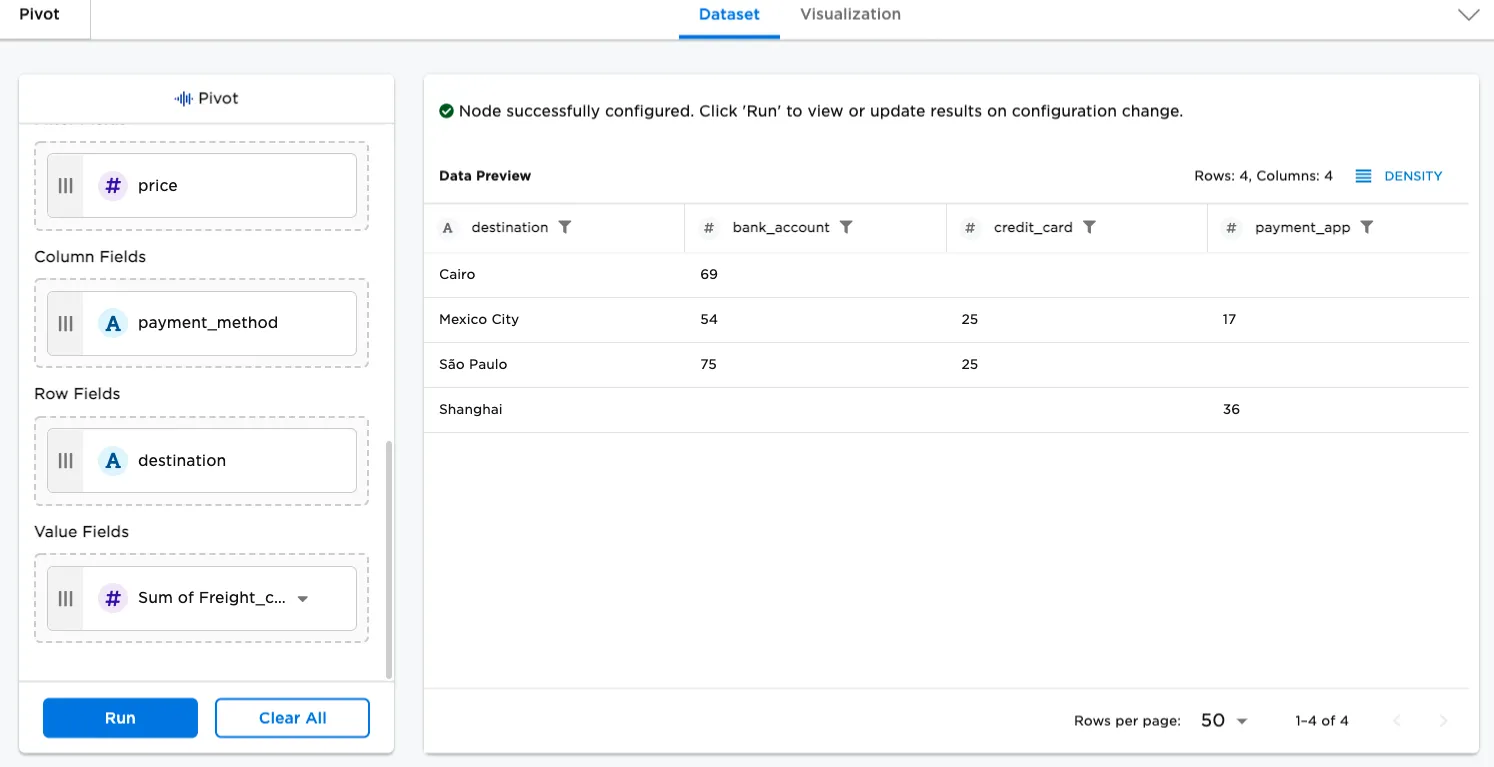
Task: Select the Dataset tab
Action: click(729, 15)
